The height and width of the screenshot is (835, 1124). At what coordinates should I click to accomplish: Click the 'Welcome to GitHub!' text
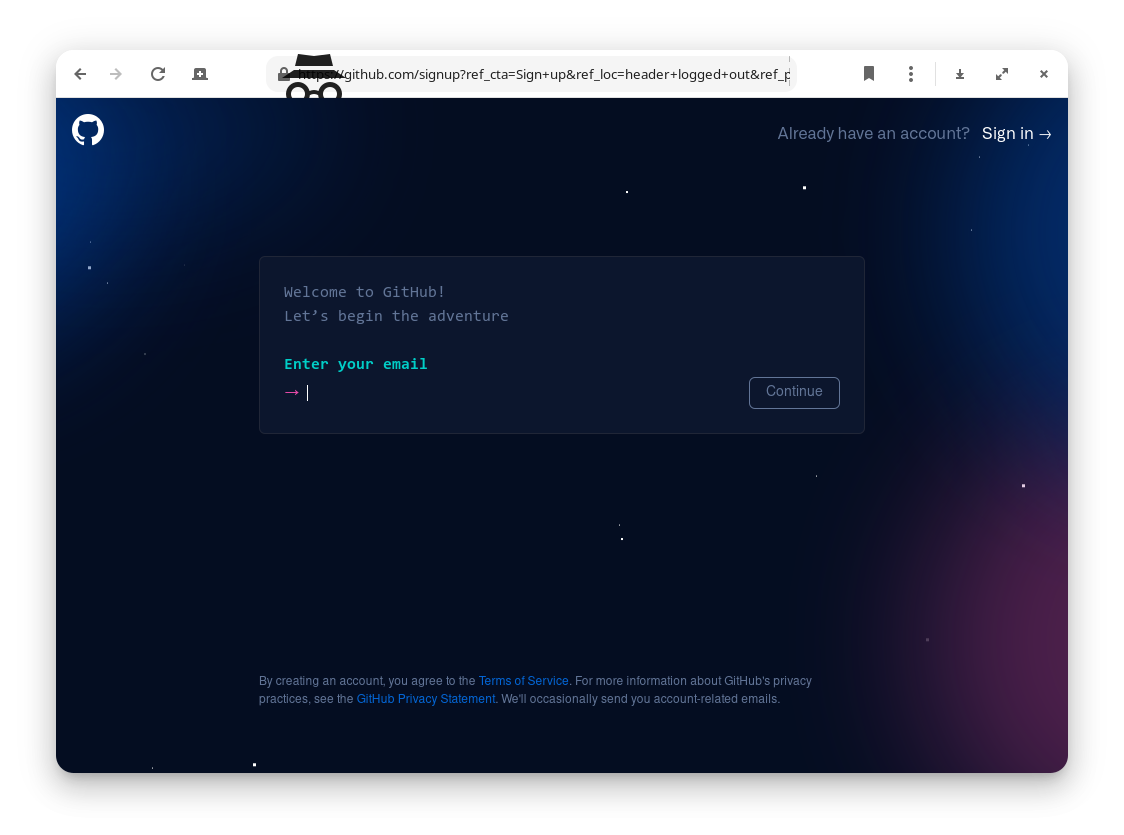(x=364, y=292)
